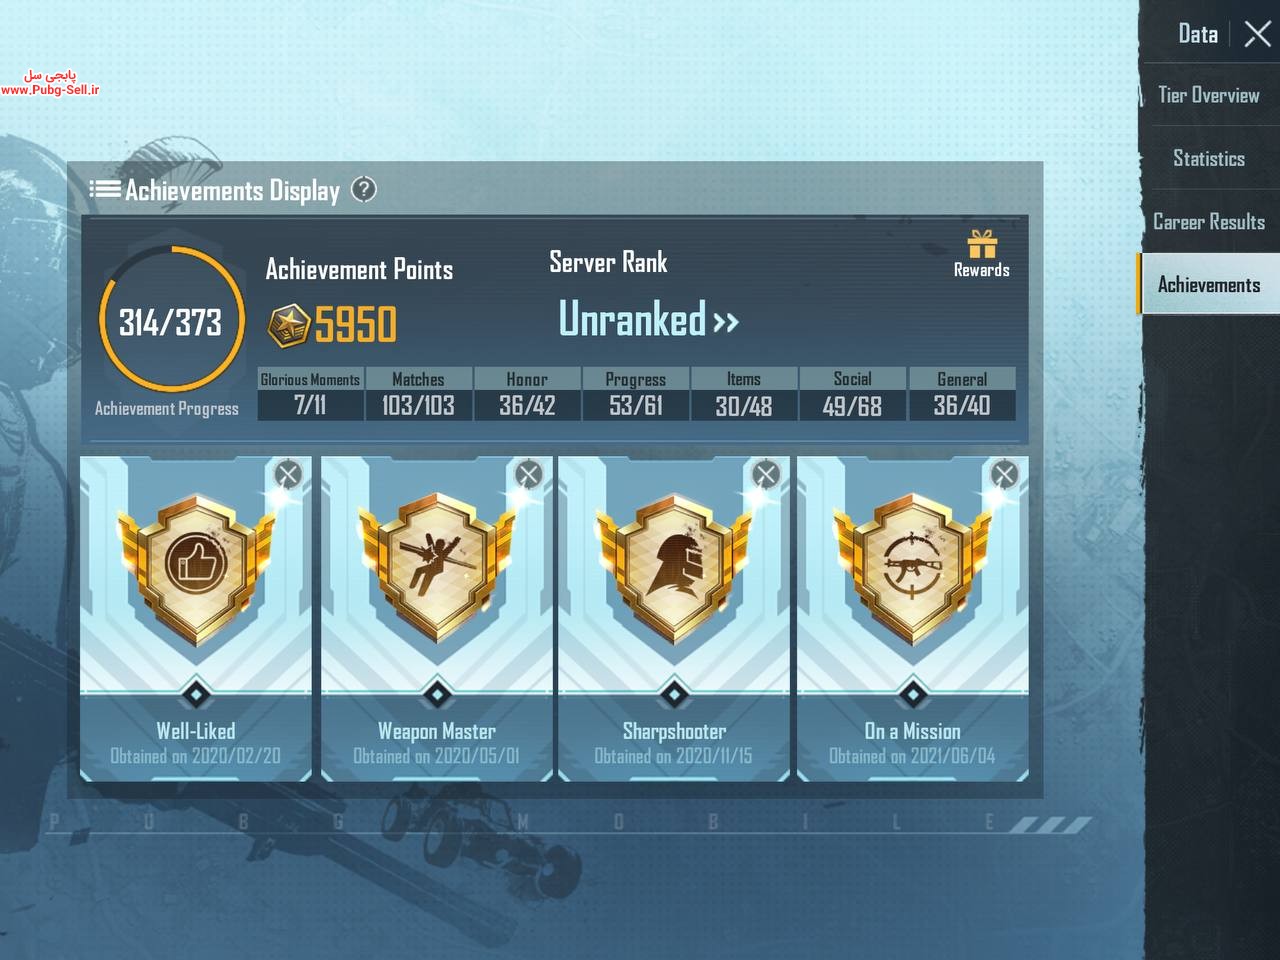Click the Achievement Progress ring 314/373
The height and width of the screenshot is (960, 1280).
point(170,321)
